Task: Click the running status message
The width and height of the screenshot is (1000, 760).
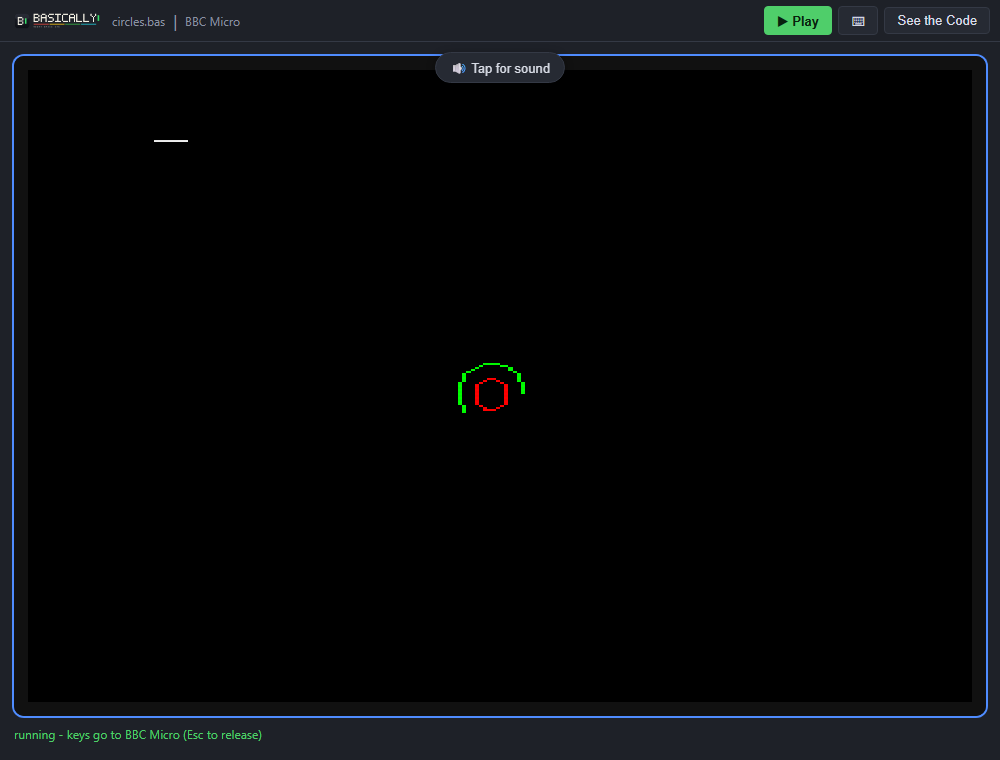Action: pos(138,734)
